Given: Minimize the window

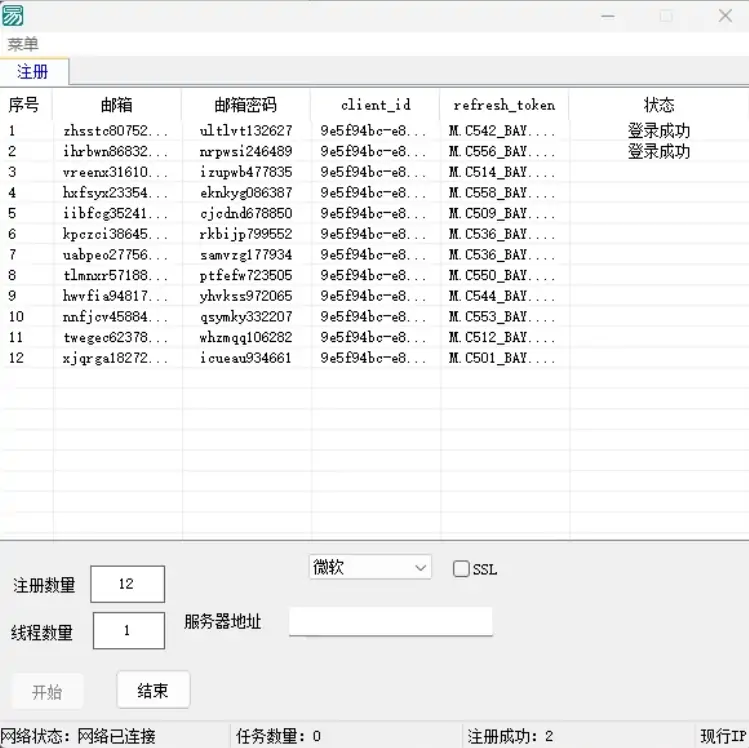Looking at the screenshot, I should (x=608, y=16).
